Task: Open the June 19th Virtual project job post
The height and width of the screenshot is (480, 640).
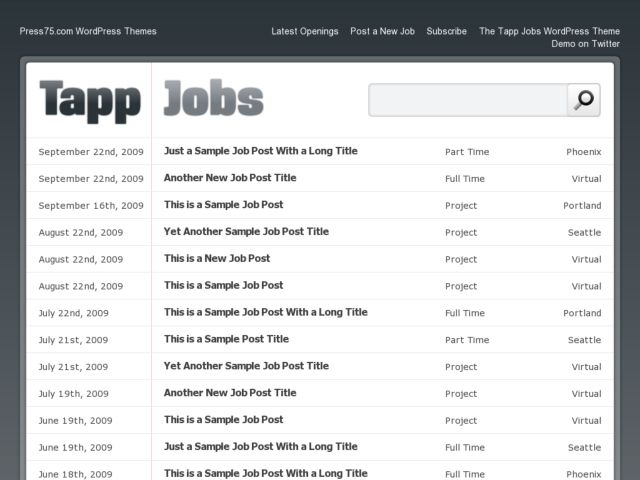Action: pos(224,420)
